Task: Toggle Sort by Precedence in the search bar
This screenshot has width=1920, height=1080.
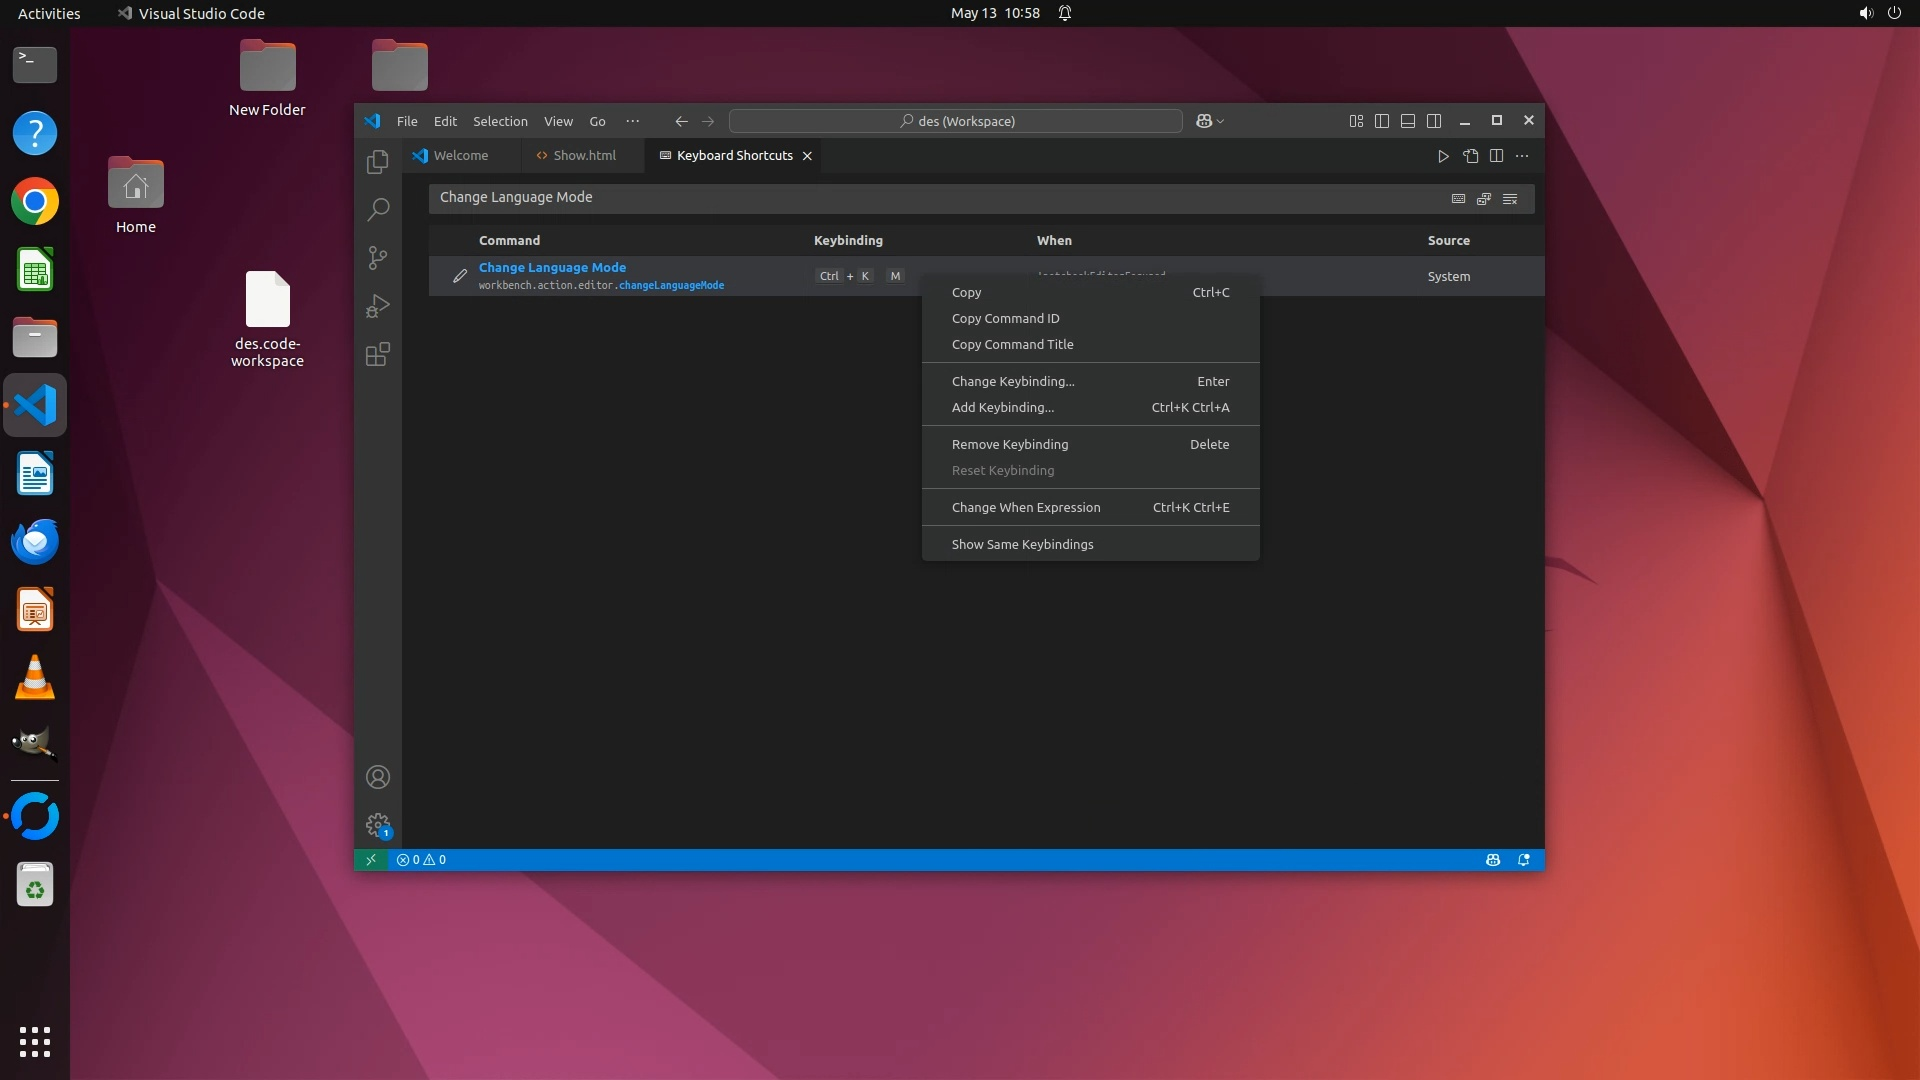Action: [1484, 198]
